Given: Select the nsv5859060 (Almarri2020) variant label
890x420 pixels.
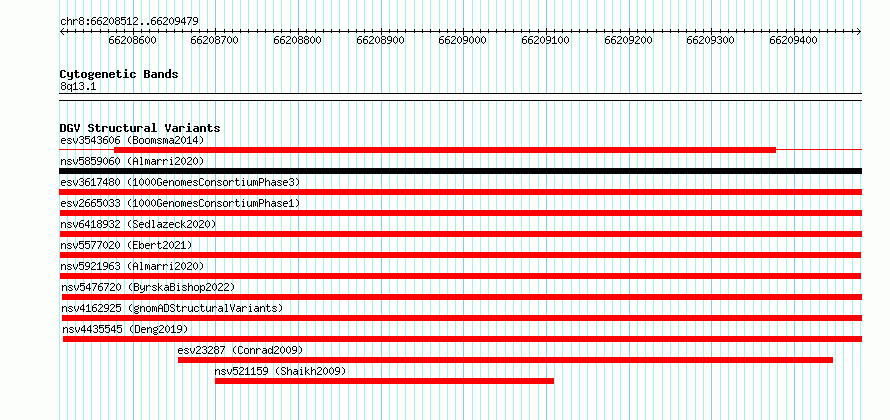Looking at the screenshot, I should (132, 161).
